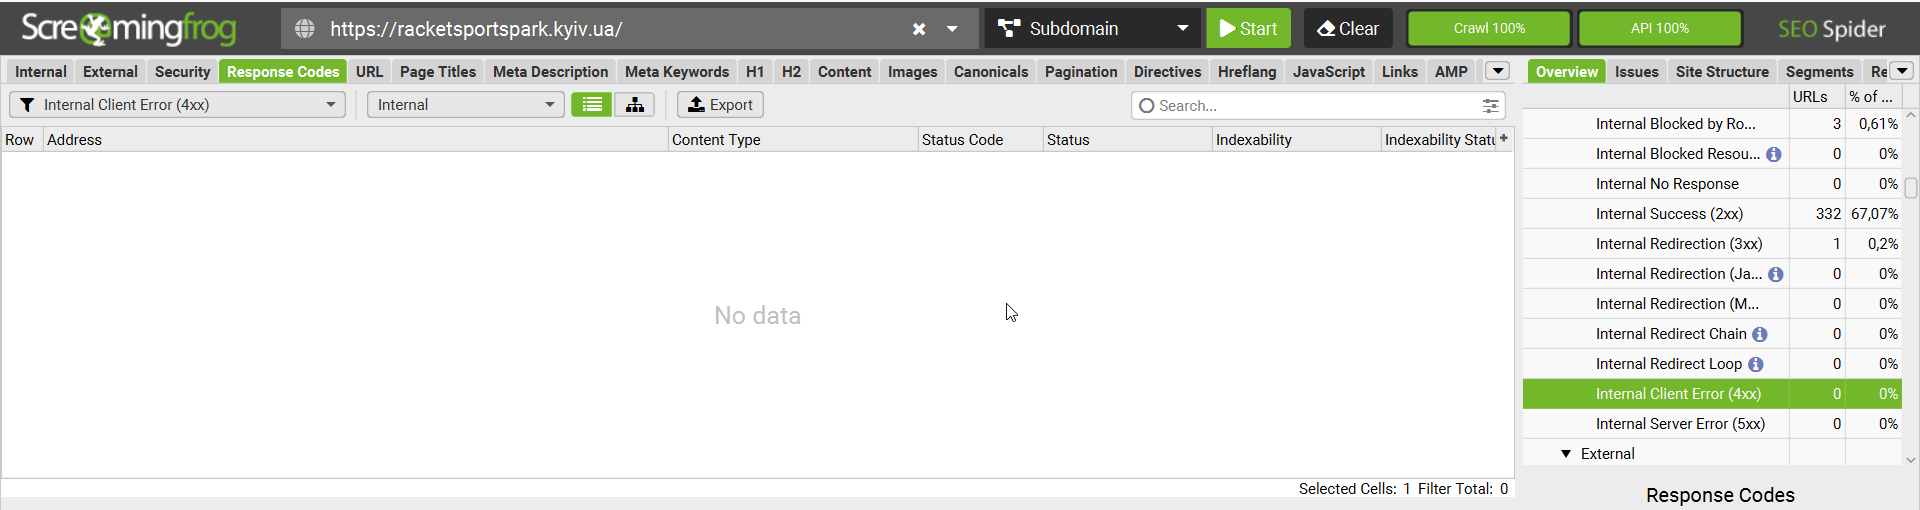Screen dimensions: 1920x510
Task: Click info icon for Internal Blocked Resource
Action: [x=1774, y=154]
